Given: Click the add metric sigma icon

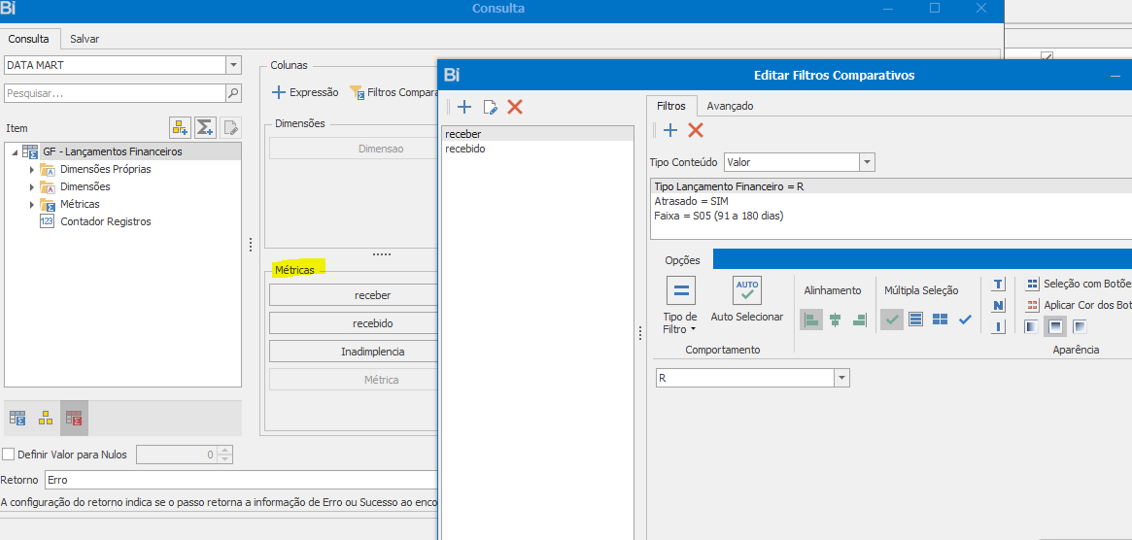Looking at the screenshot, I should tap(205, 128).
